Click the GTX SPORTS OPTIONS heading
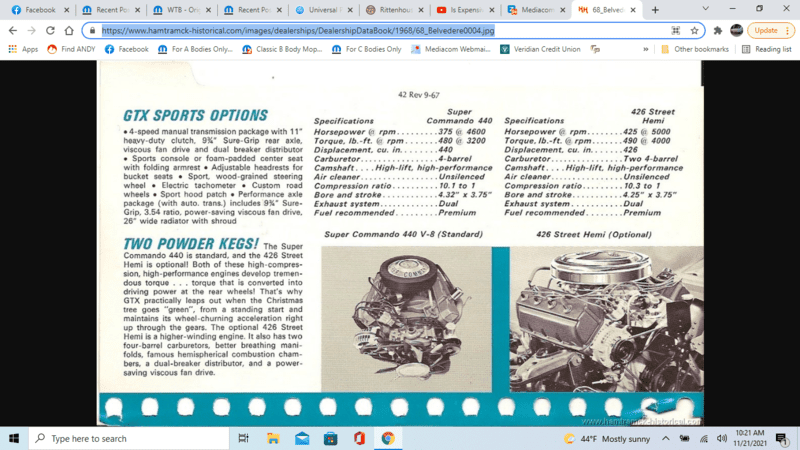Viewport: 800px width, 450px height. pos(195,116)
